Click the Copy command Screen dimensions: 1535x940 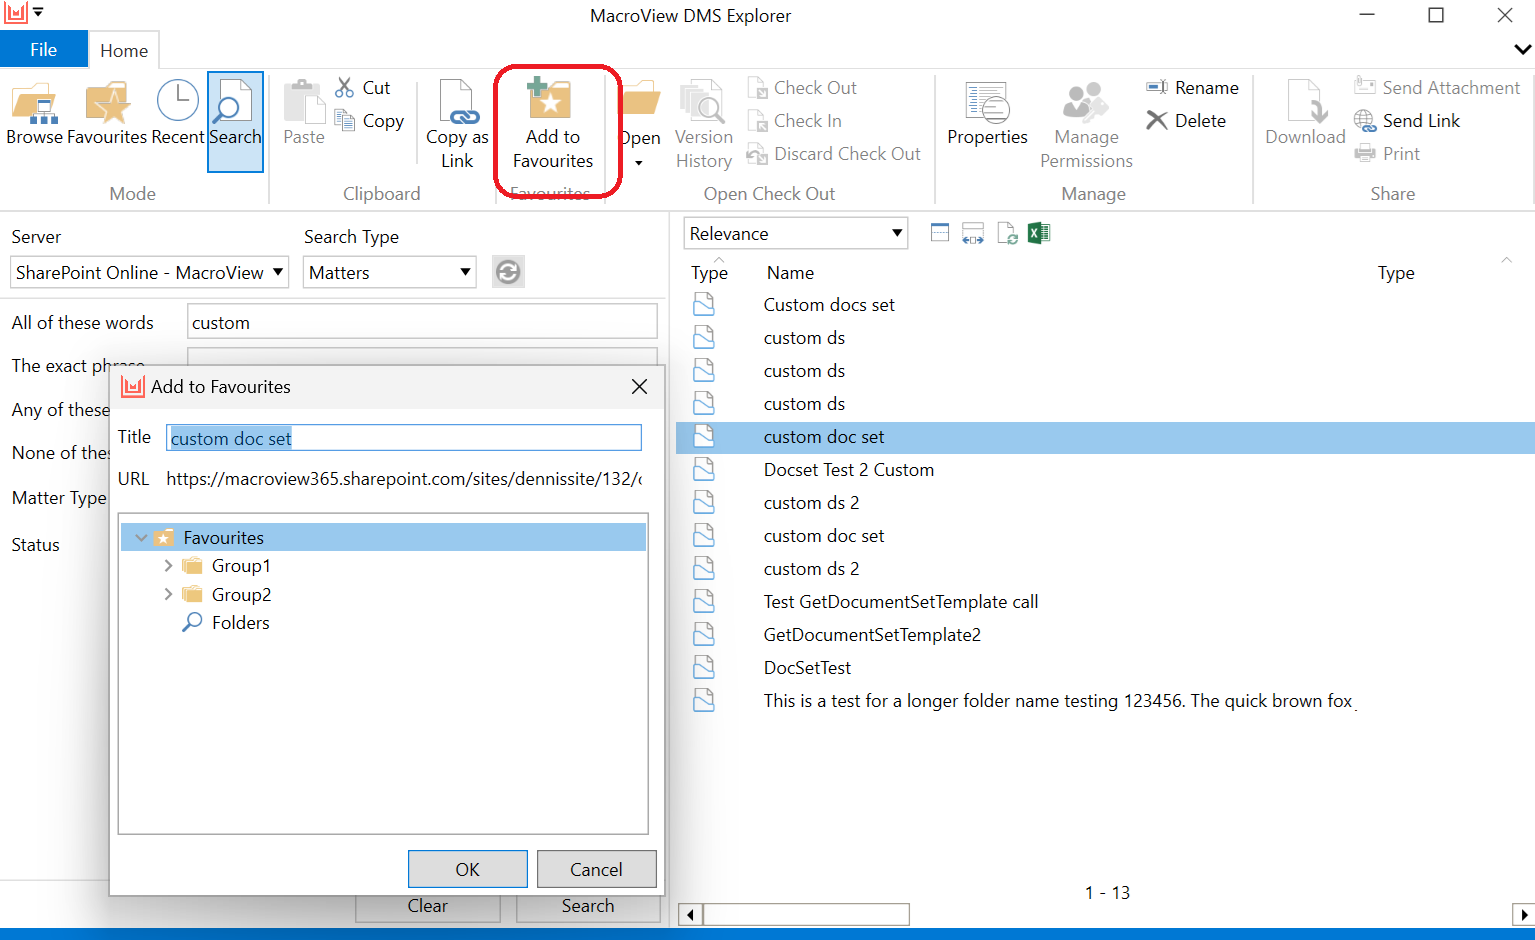369,121
